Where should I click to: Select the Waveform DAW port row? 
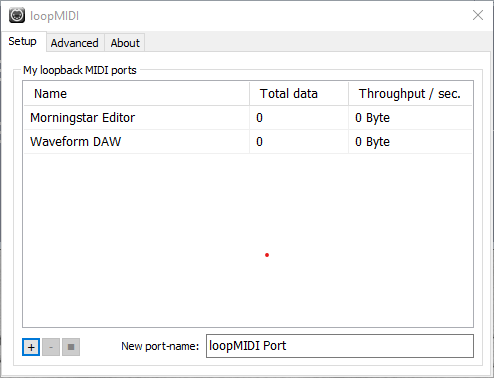(248, 142)
